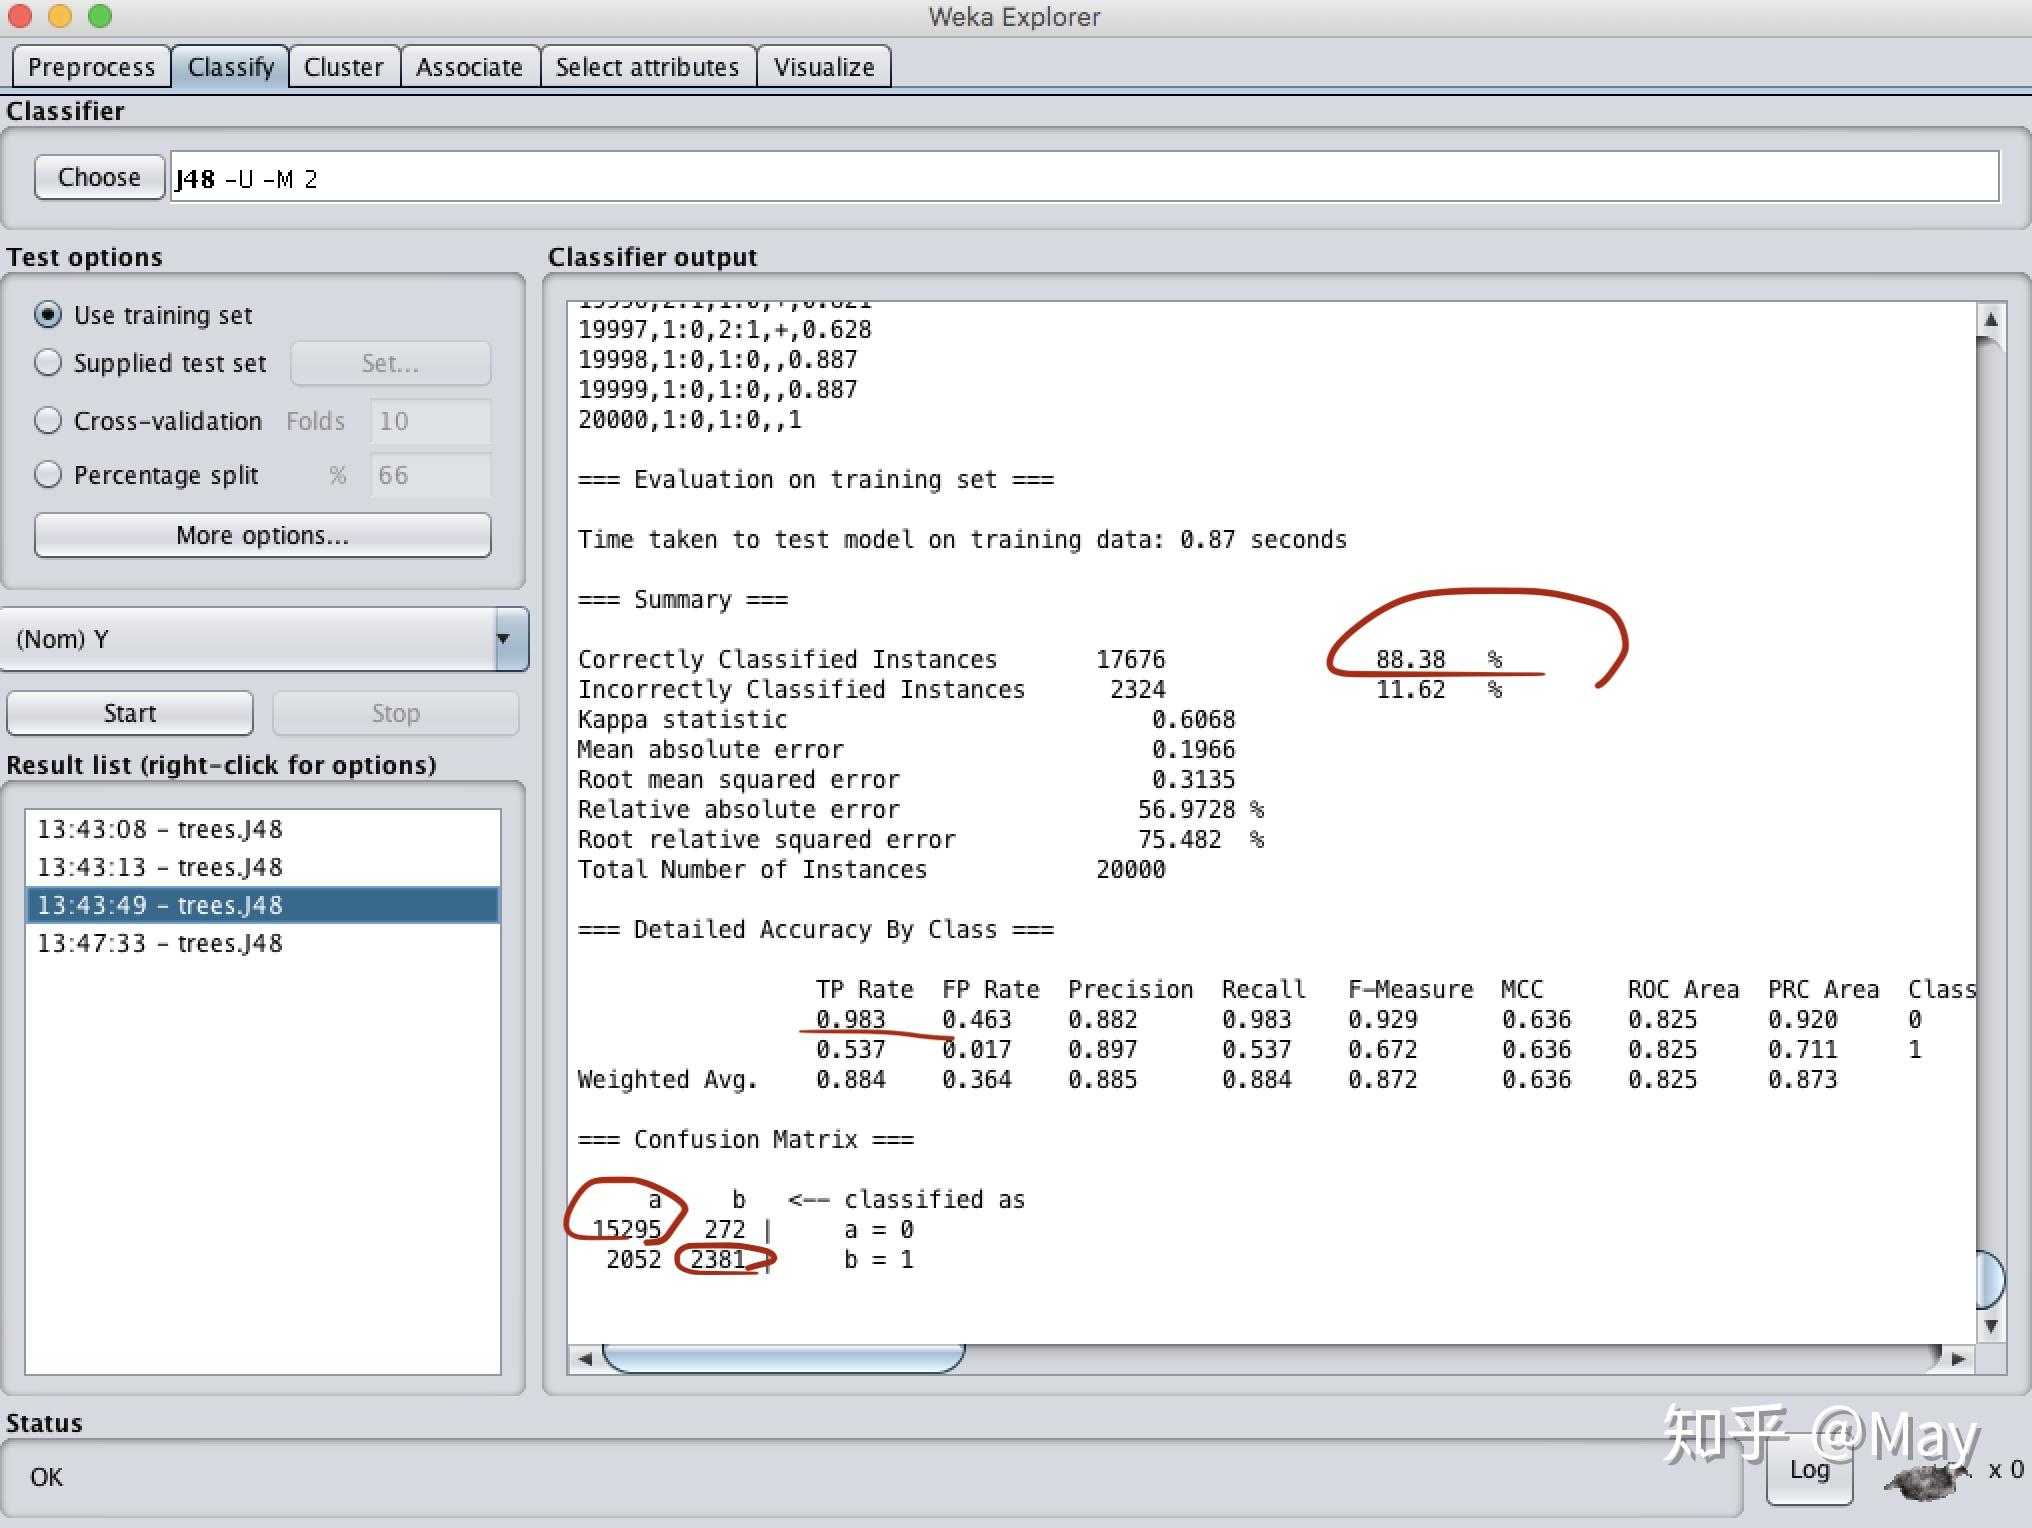Go to the Visualize tab
The height and width of the screenshot is (1528, 2032).
(x=823, y=67)
